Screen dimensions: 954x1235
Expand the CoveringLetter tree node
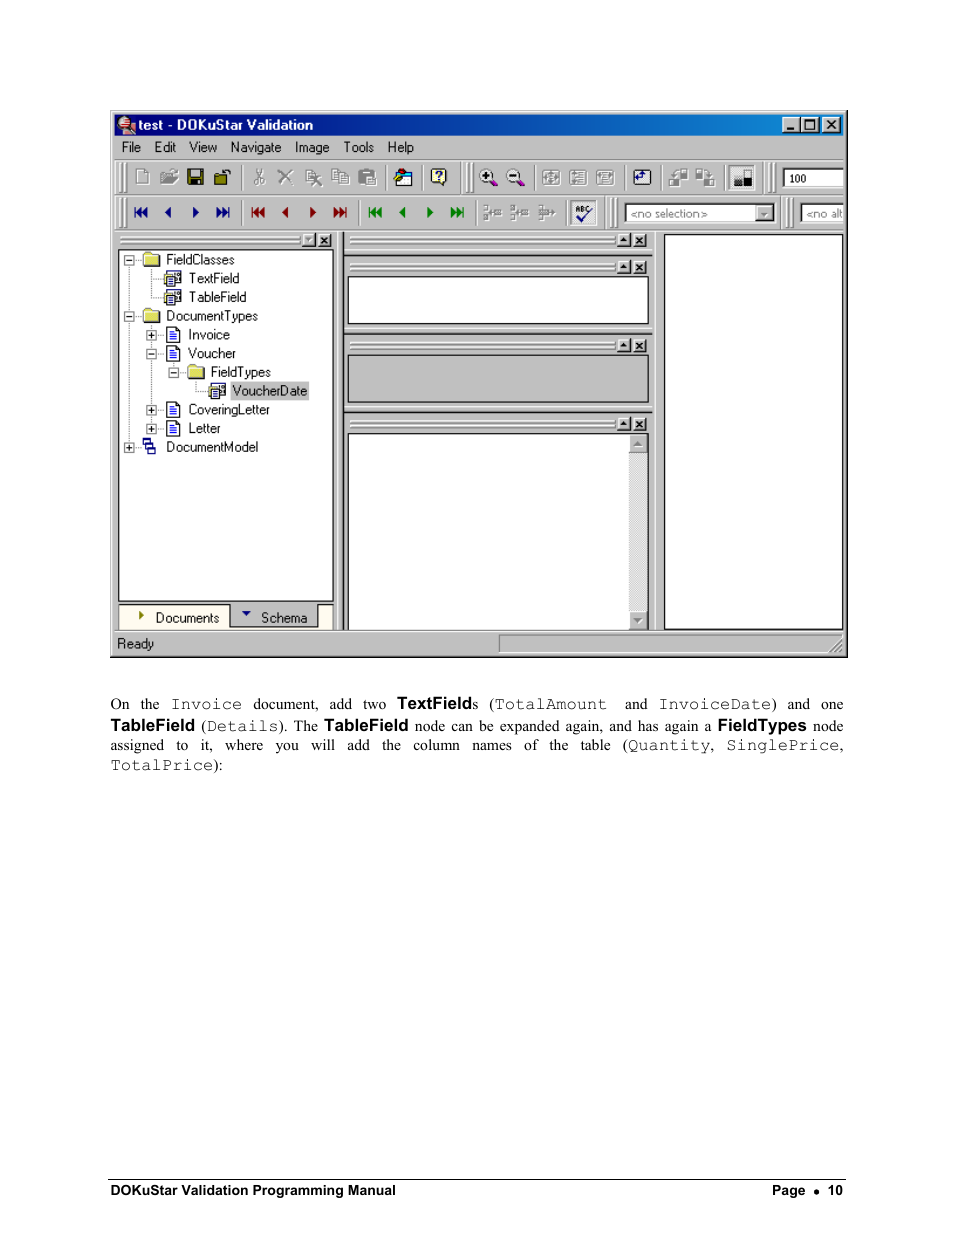(151, 410)
